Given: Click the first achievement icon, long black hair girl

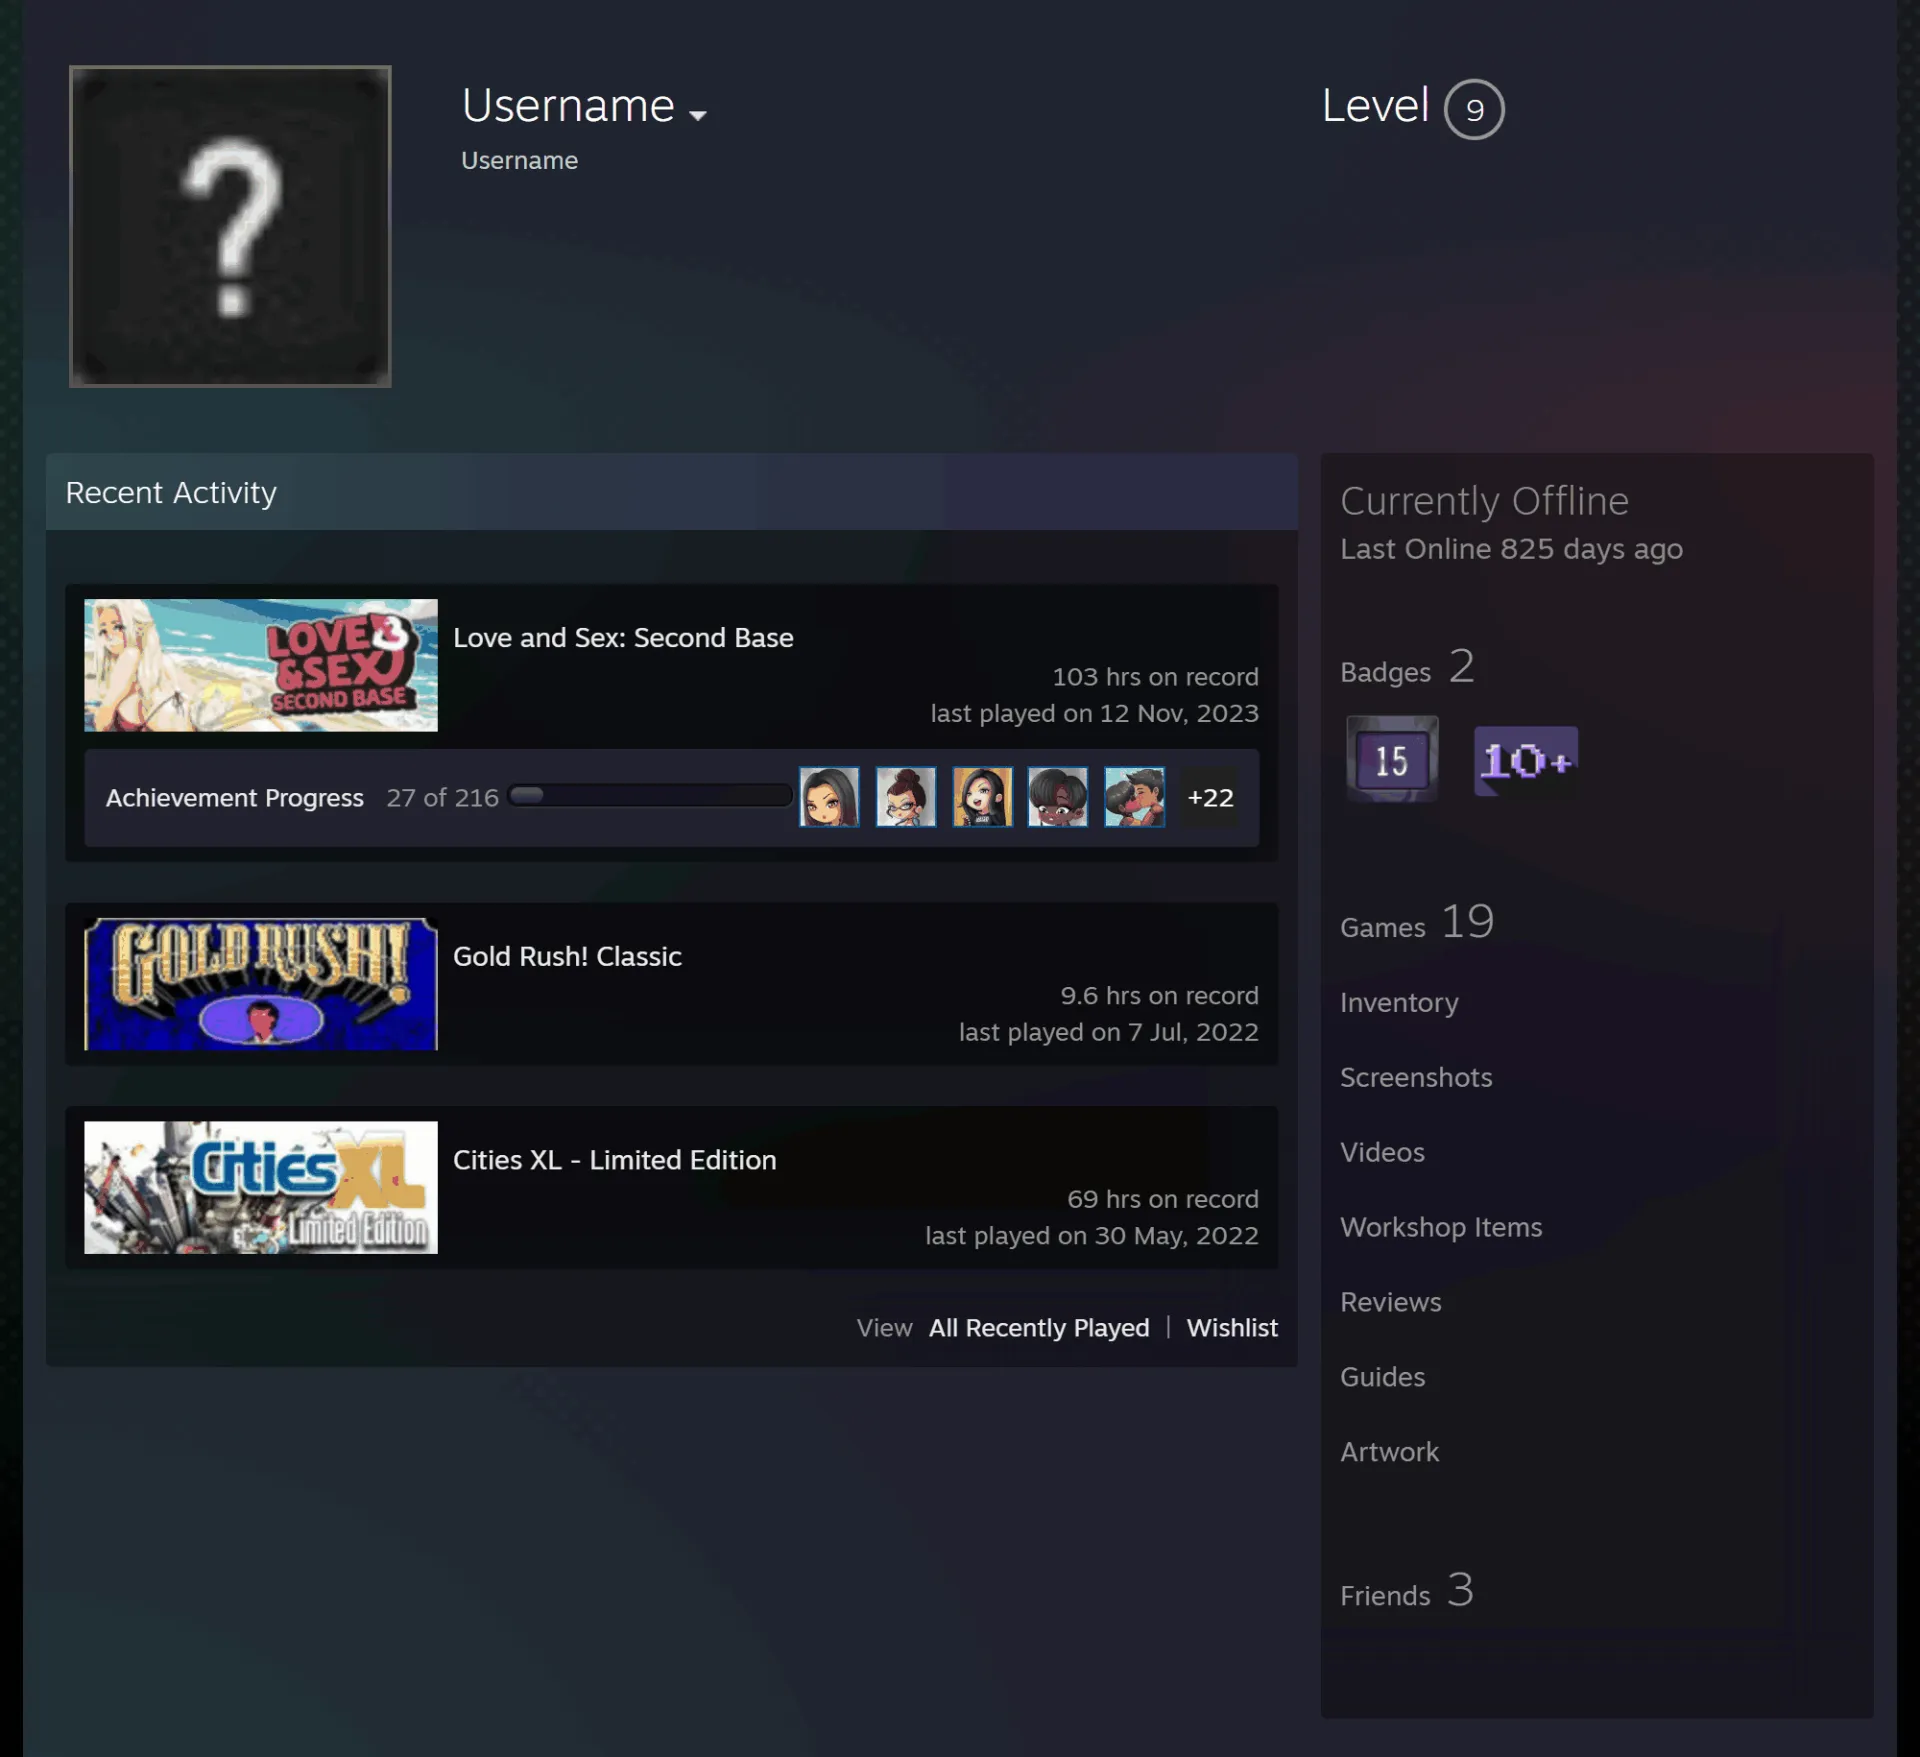Looking at the screenshot, I should coord(829,797).
